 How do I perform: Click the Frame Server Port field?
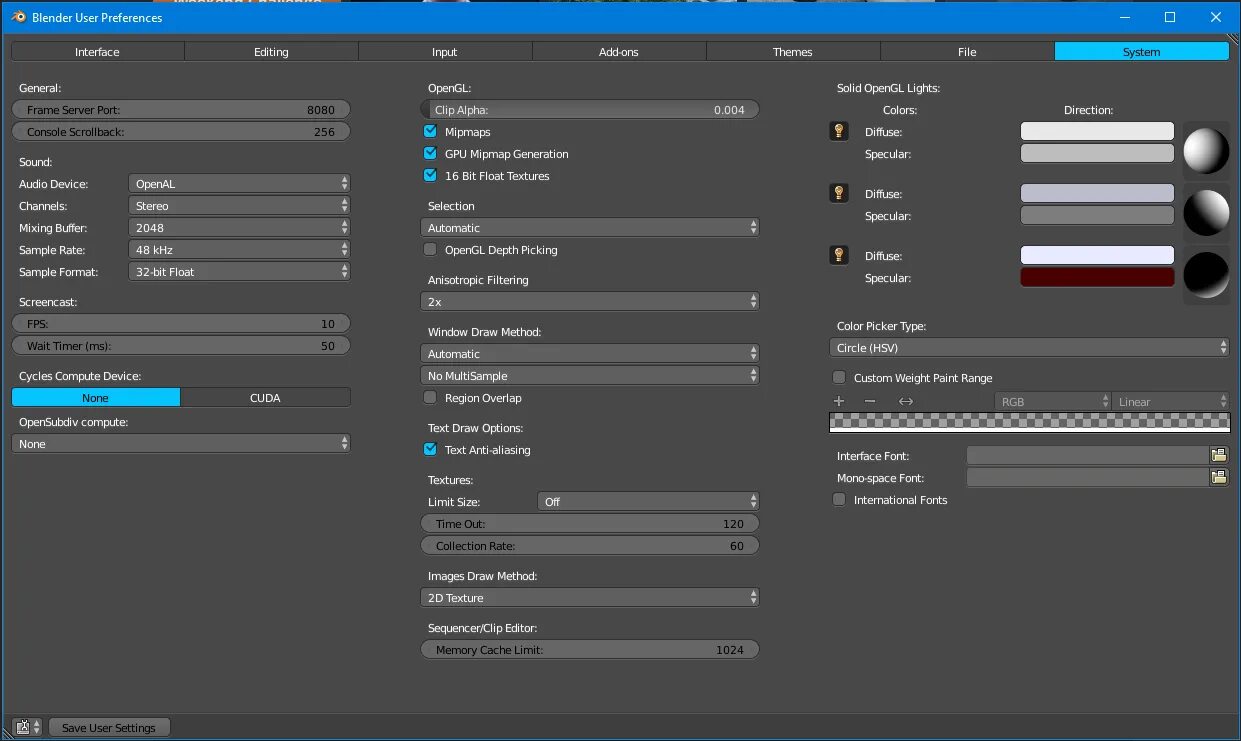(181, 109)
